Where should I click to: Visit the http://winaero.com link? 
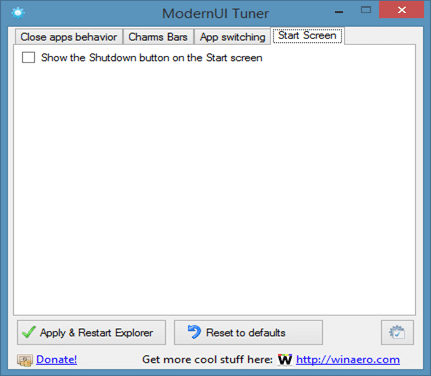tap(348, 360)
